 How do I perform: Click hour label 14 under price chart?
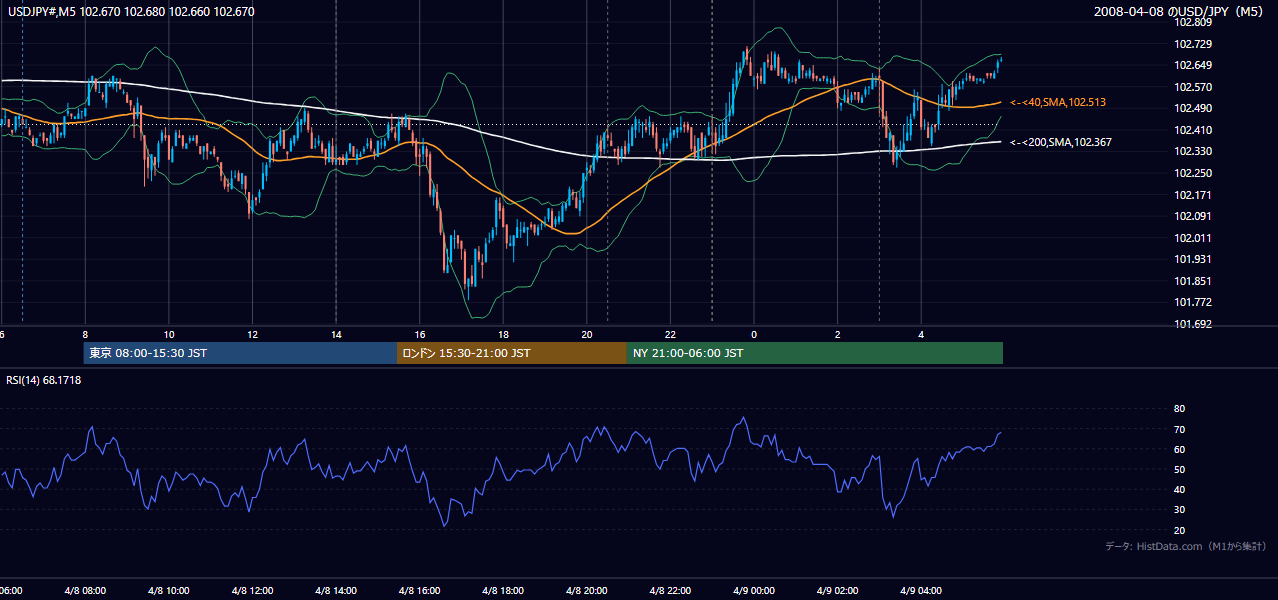pyautogui.click(x=336, y=334)
